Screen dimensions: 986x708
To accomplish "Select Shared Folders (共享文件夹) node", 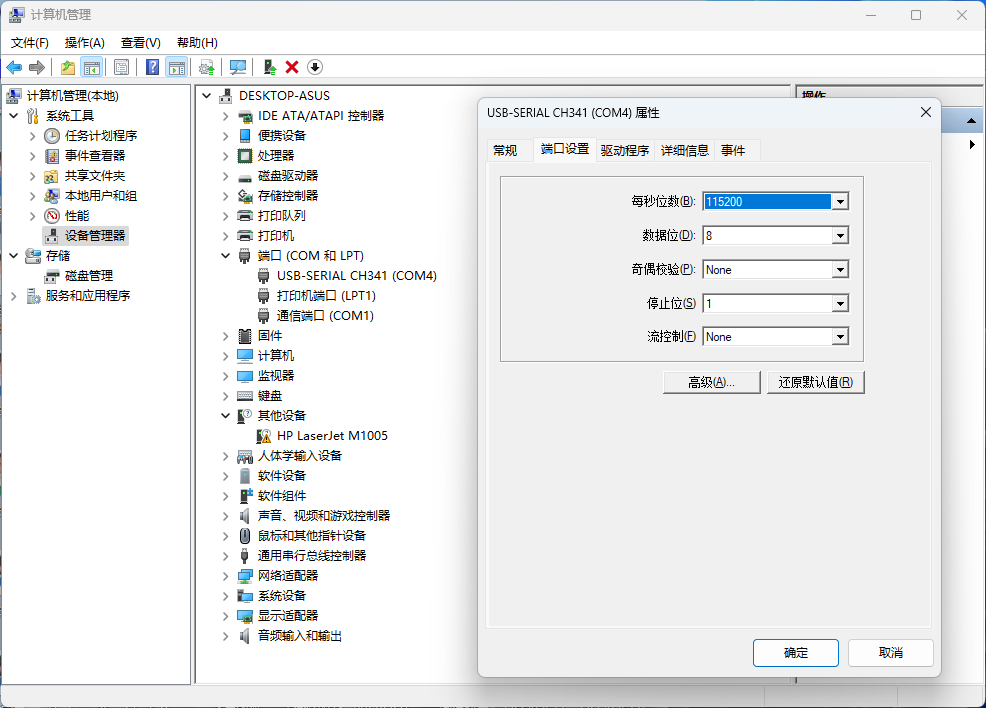I will 95,176.
